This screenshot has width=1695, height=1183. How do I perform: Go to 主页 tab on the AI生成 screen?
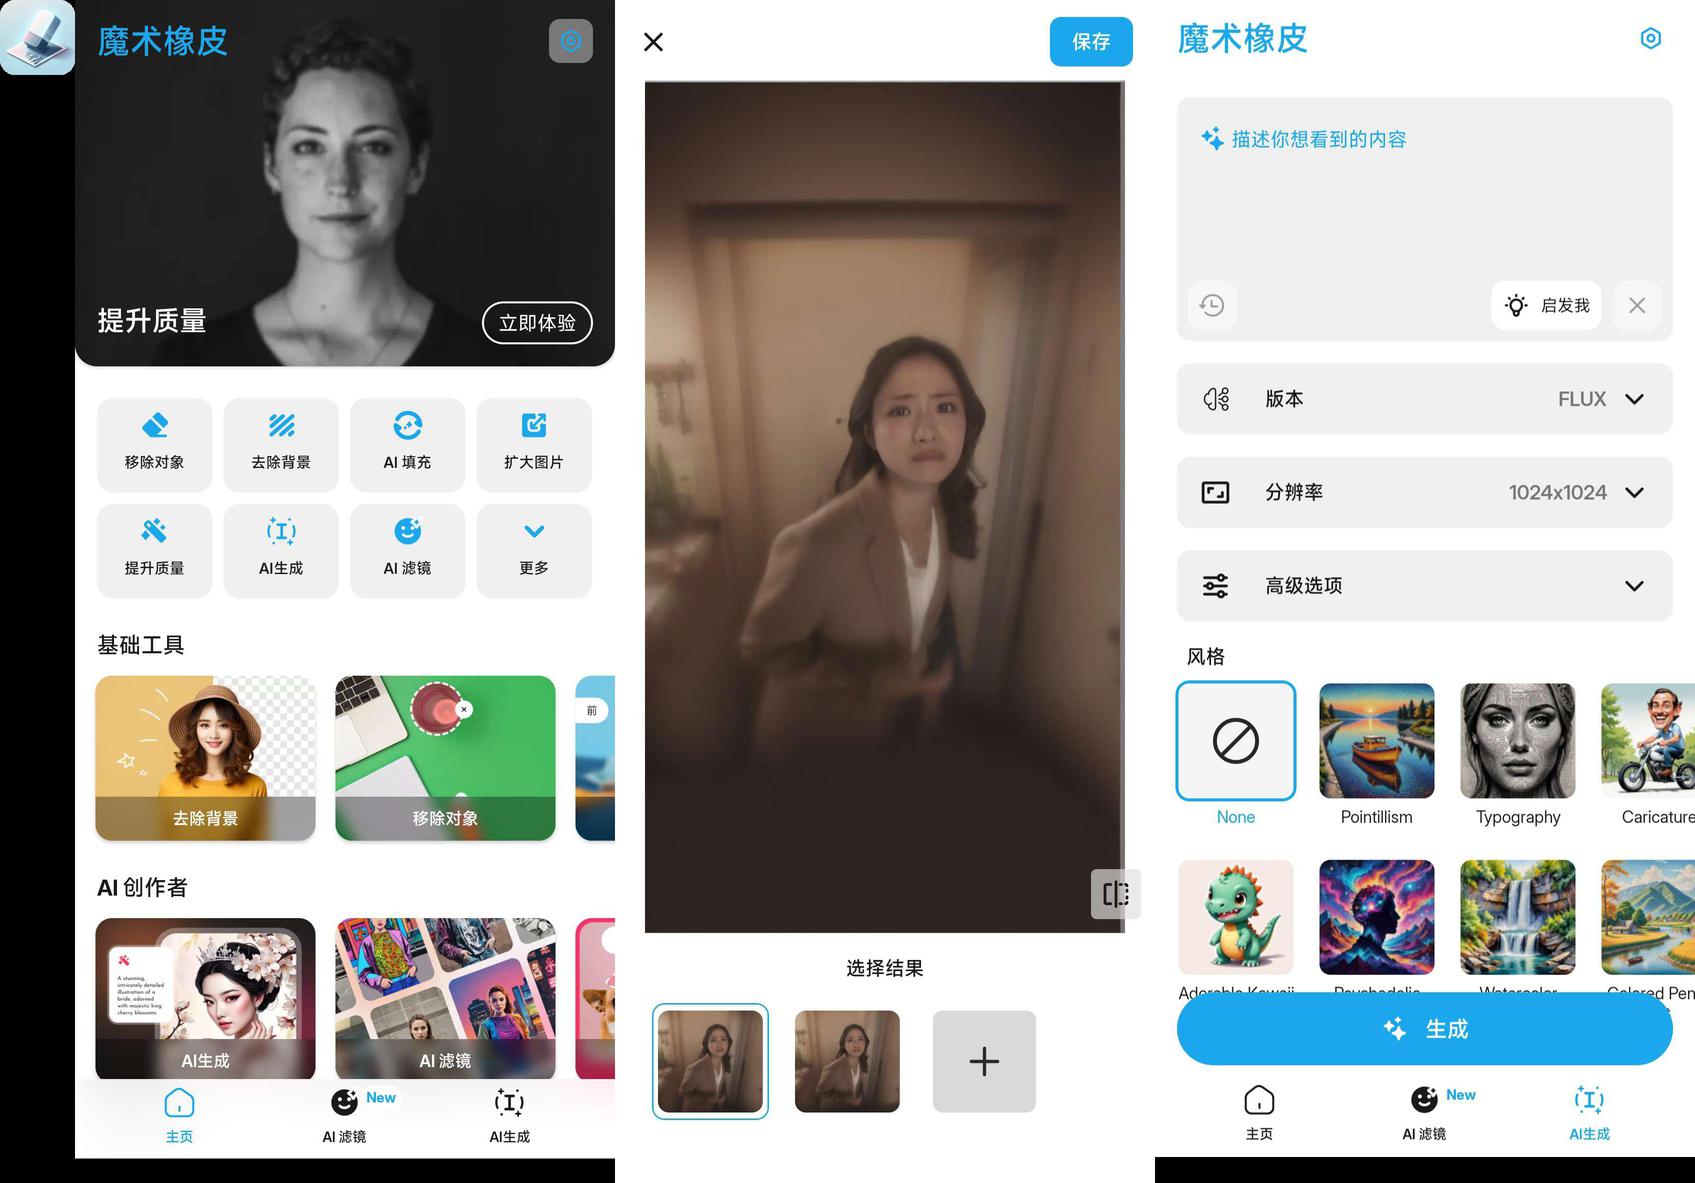(1259, 1112)
